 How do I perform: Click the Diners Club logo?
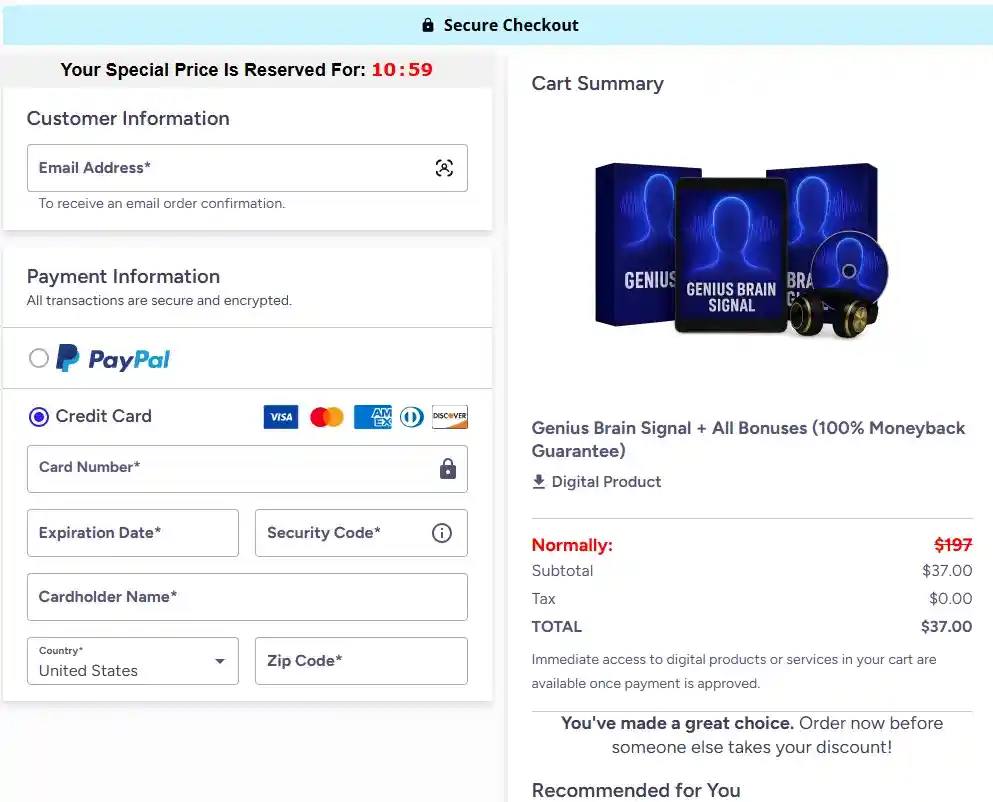coord(411,417)
